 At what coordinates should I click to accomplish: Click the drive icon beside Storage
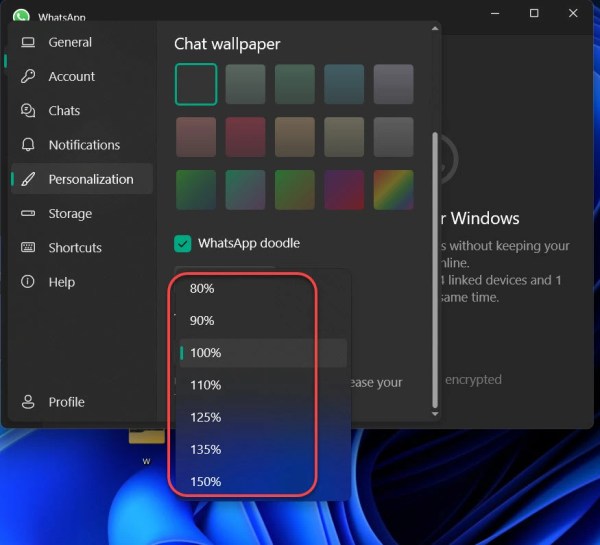(28, 213)
